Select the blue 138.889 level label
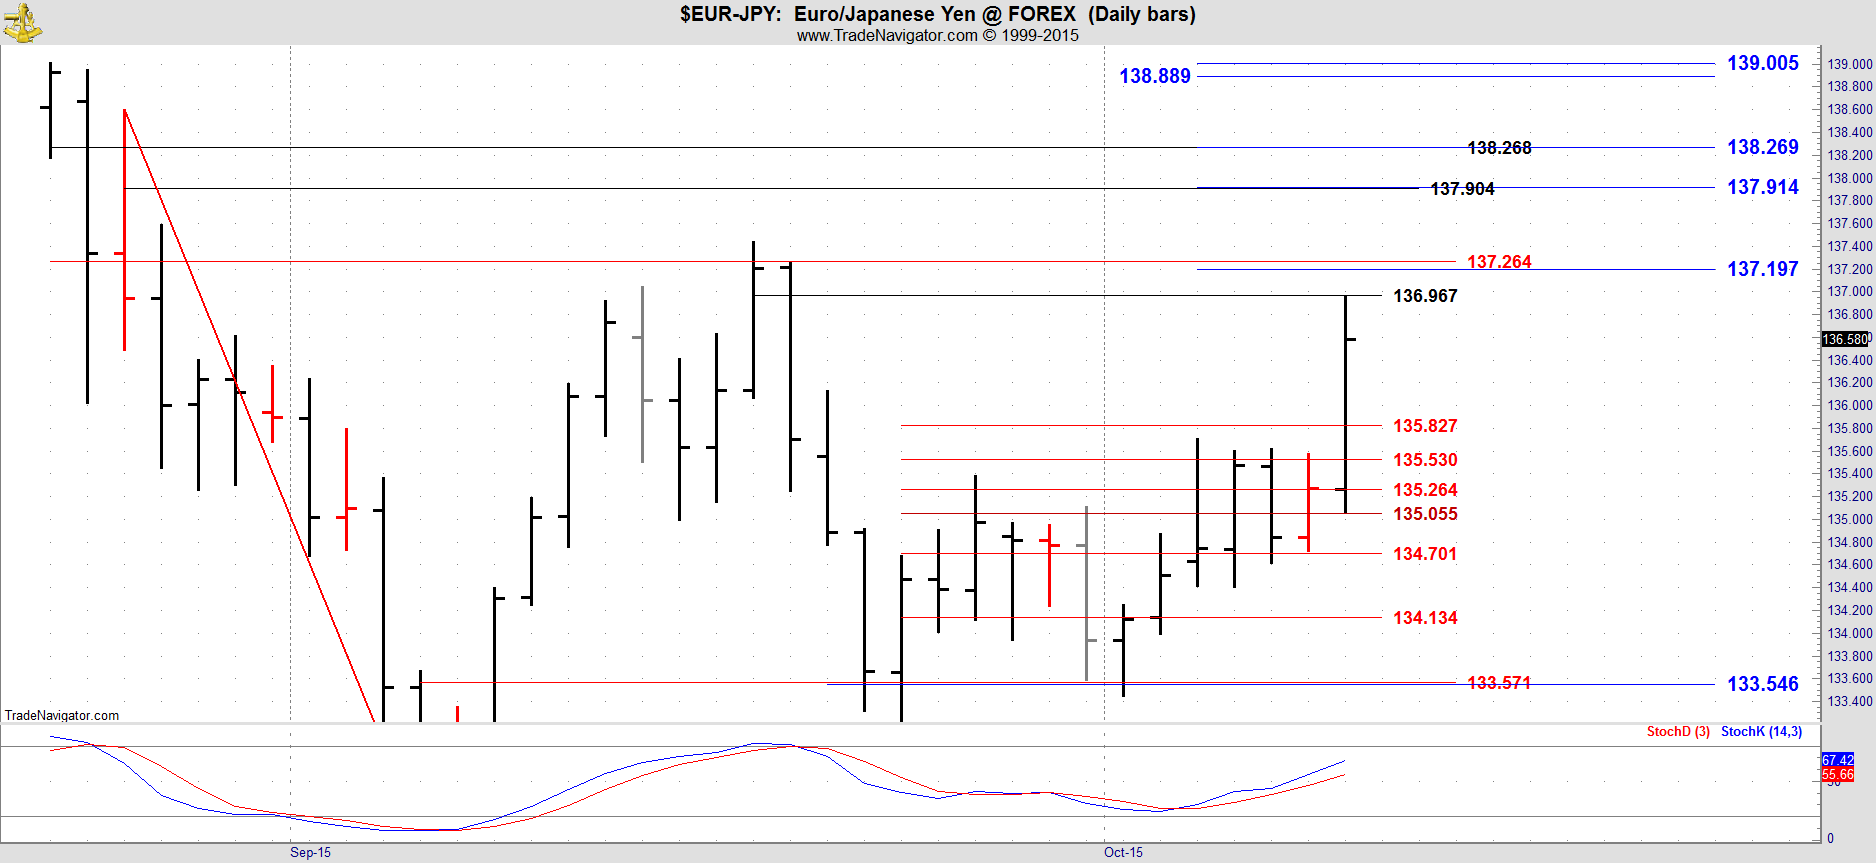The height and width of the screenshot is (863, 1876). pyautogui.click(x=1154, y=76)
